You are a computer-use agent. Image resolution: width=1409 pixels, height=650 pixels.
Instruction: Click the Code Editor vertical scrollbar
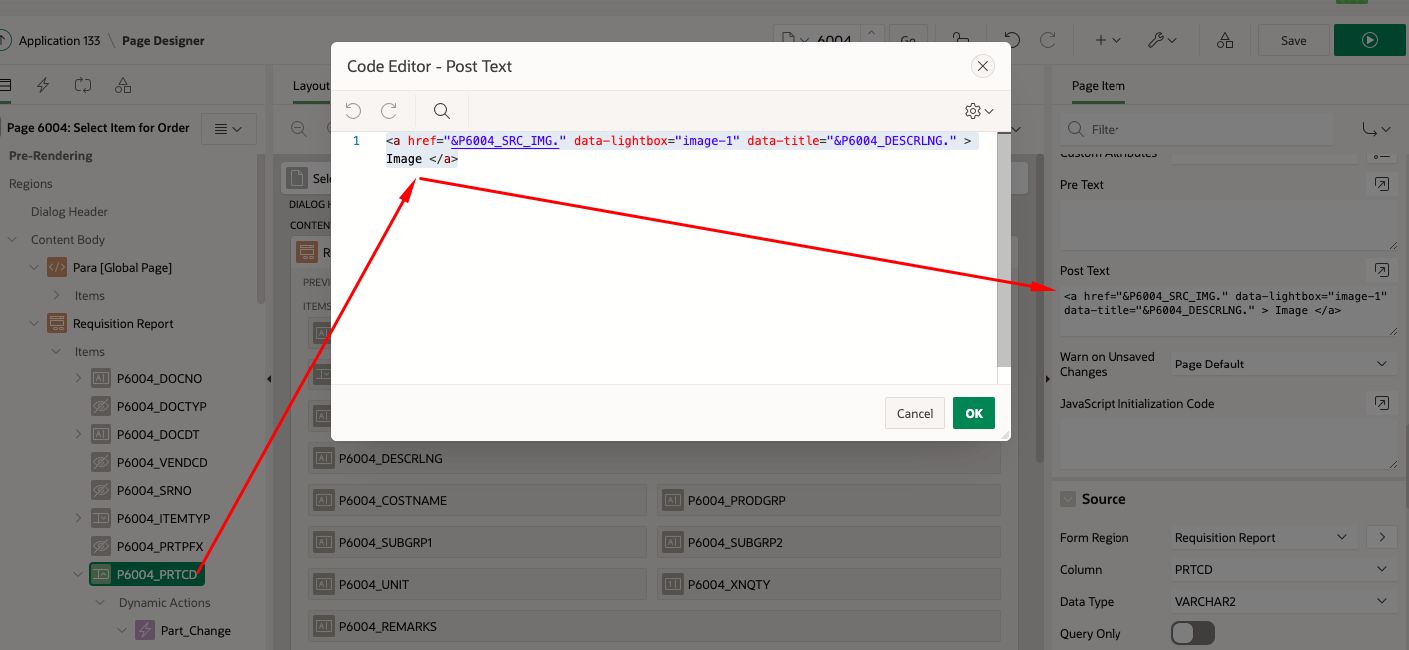tap(1002, 250)
